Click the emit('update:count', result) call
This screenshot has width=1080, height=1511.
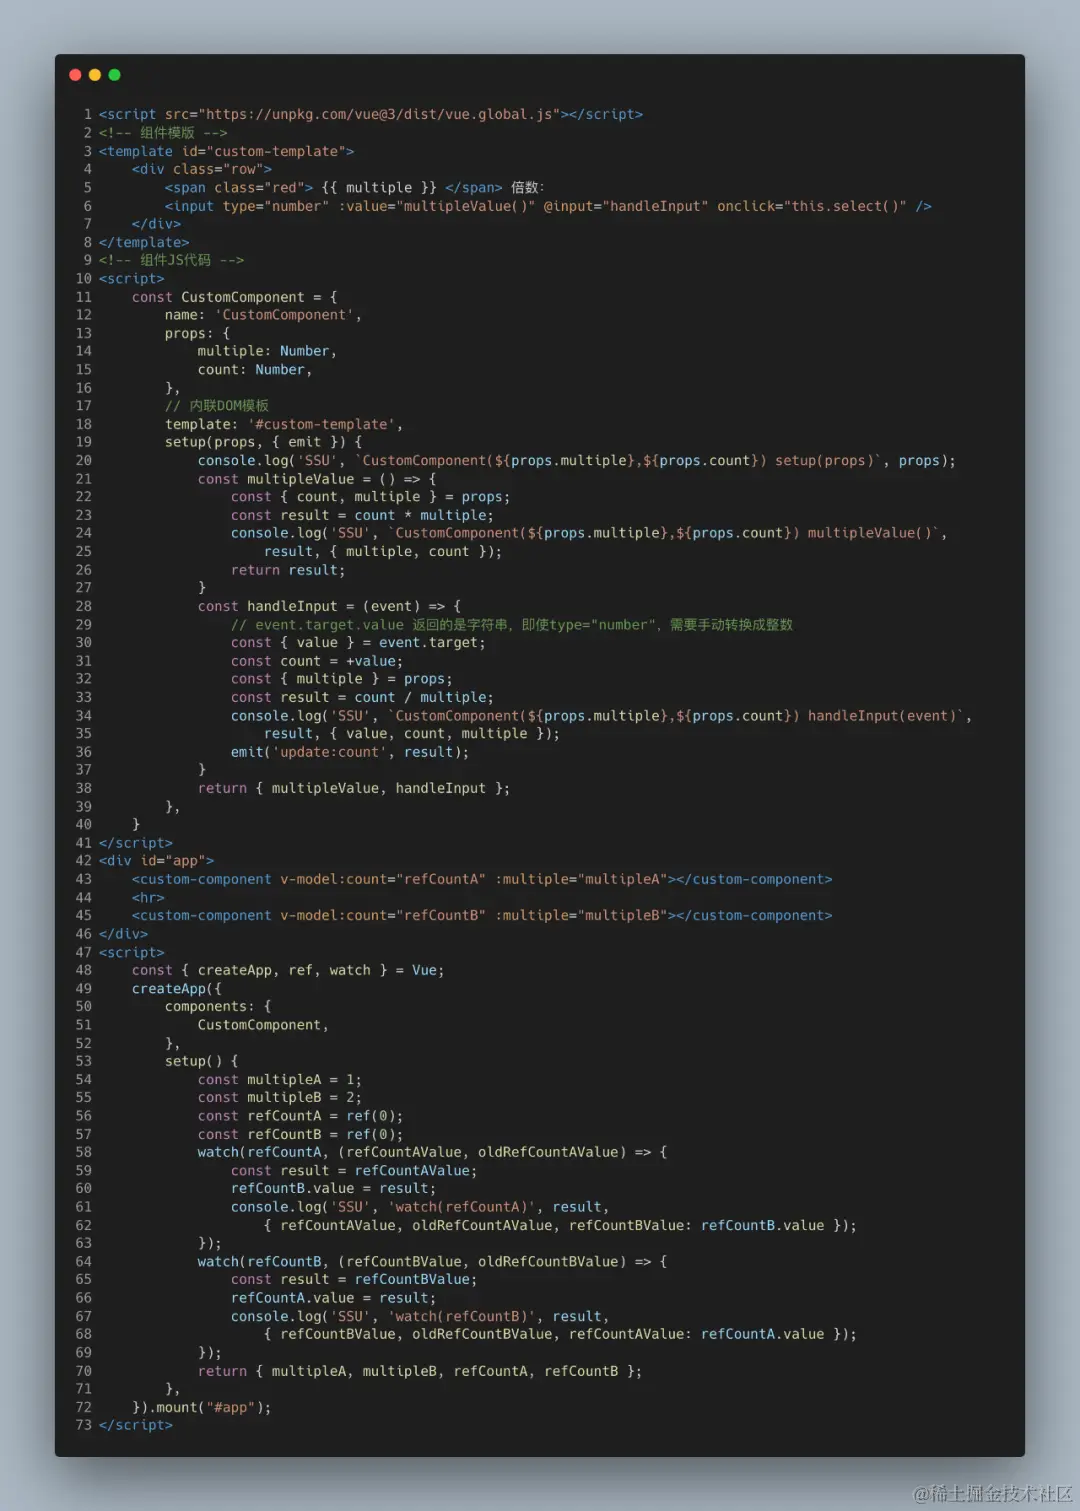click(350, 753)
